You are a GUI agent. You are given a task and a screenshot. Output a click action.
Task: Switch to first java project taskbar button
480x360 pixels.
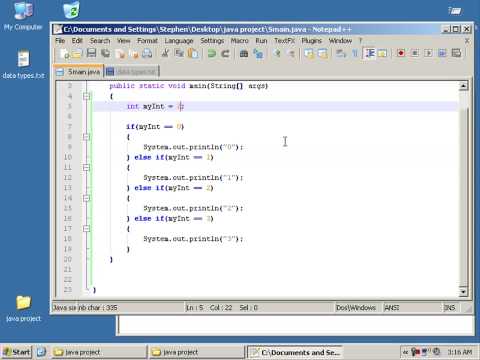[x=99, y=352]
